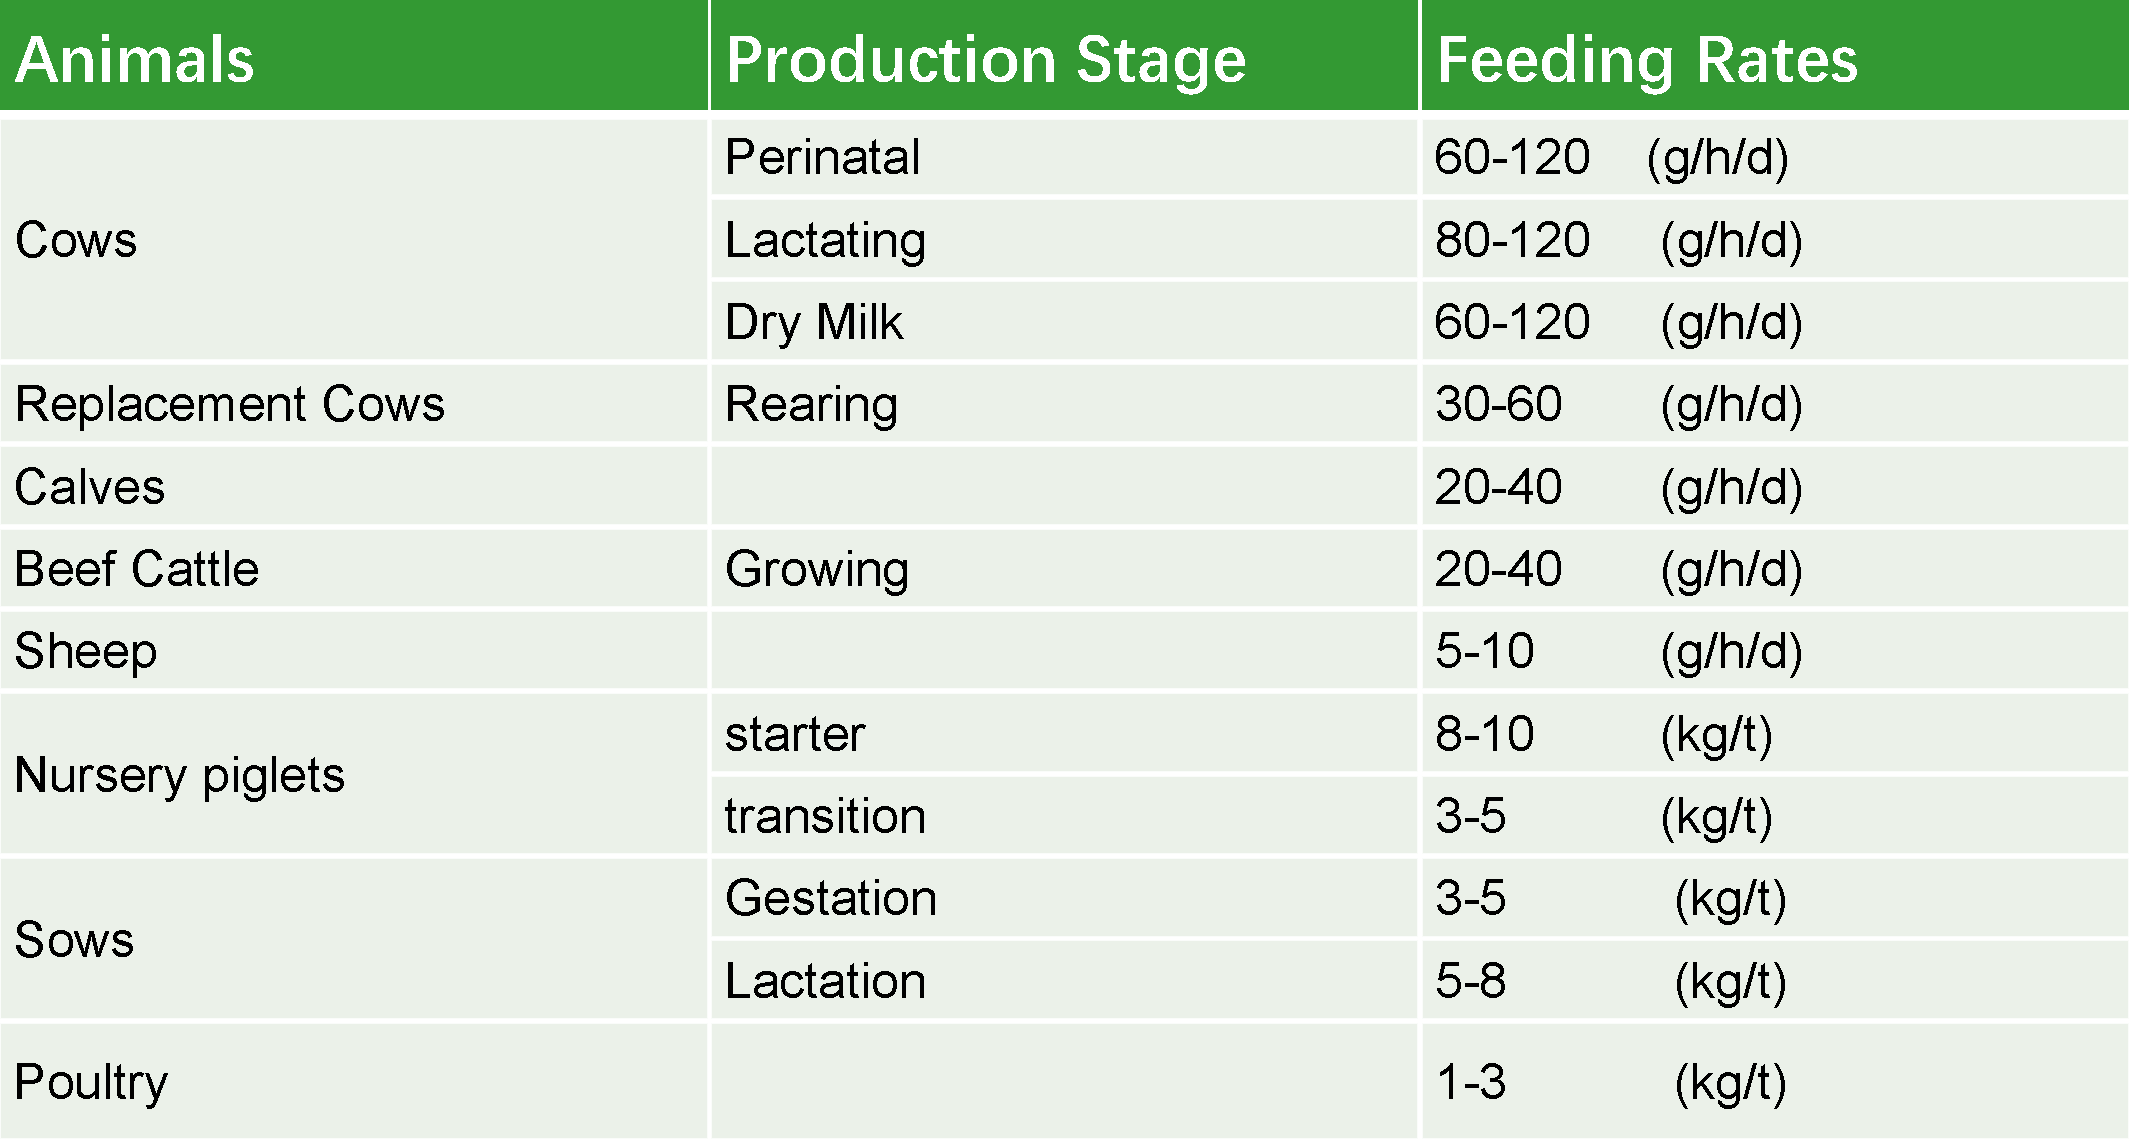2129x1139 pixels.
Task: Select the Perinatal stage cell
Action: [x=1065, y=157]
